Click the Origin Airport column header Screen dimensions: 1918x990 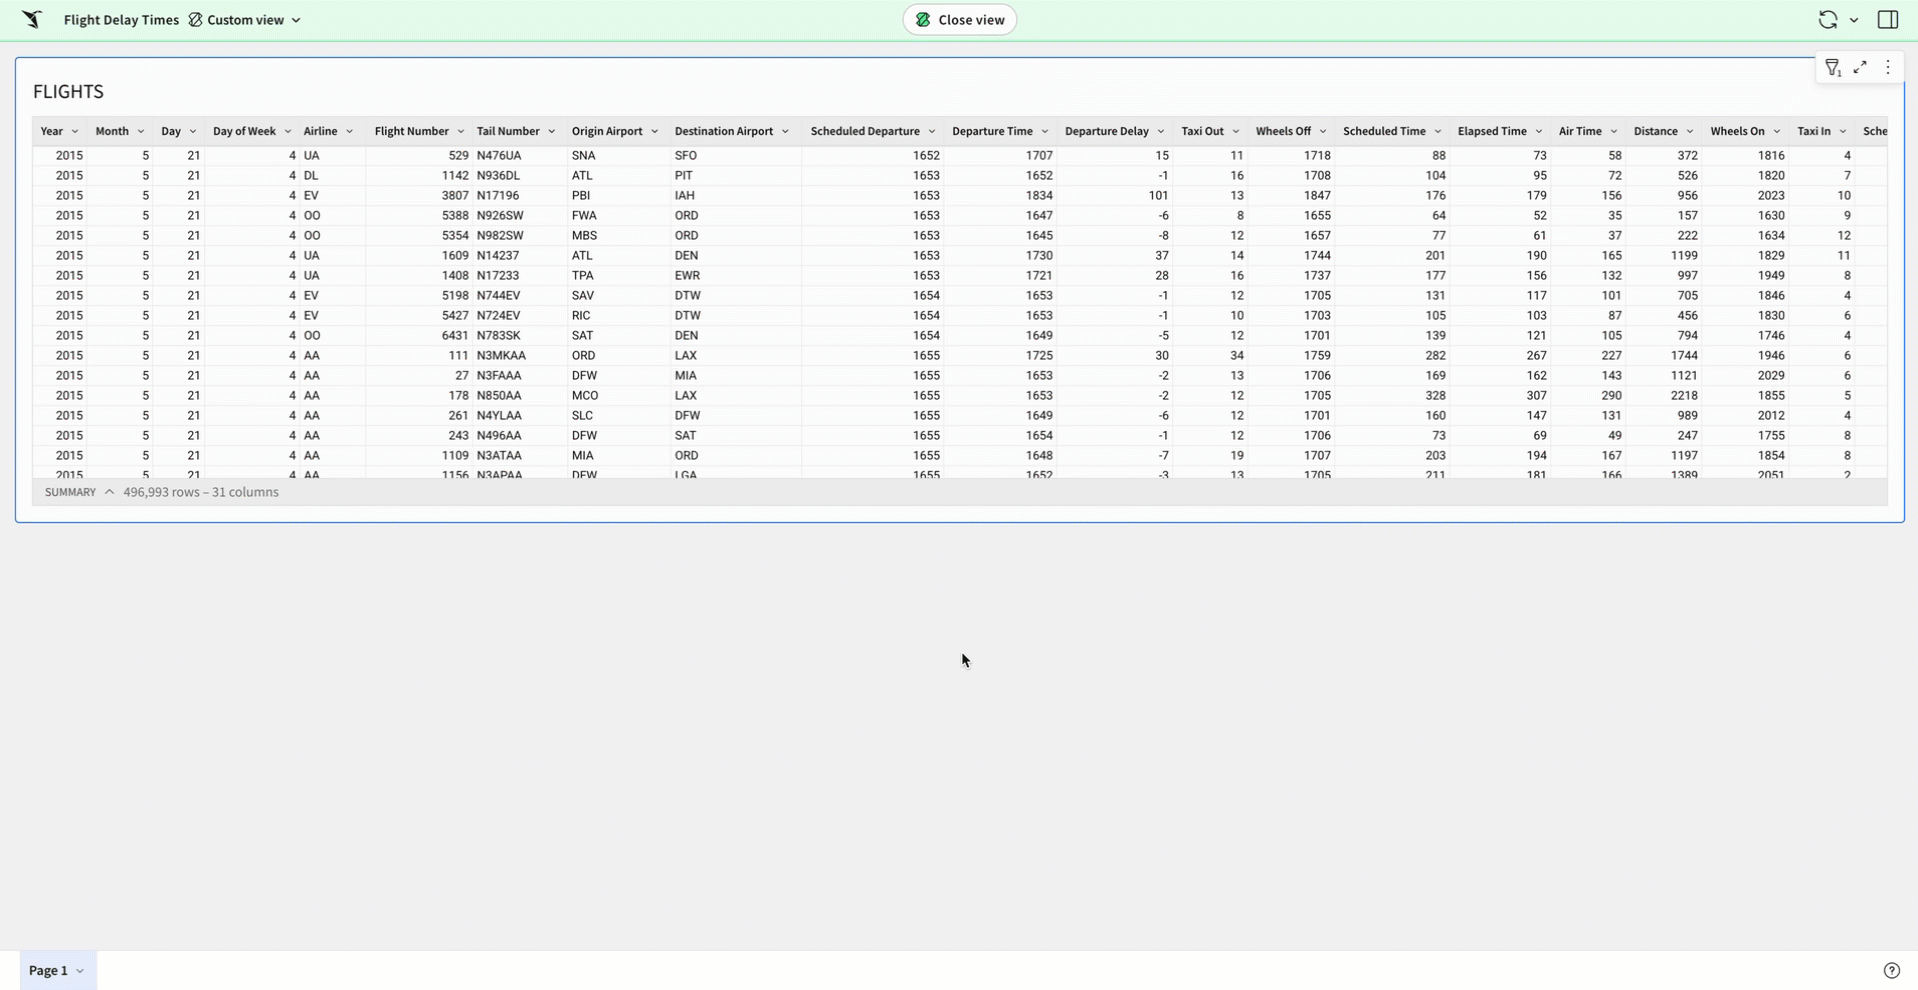pos(607,132)
